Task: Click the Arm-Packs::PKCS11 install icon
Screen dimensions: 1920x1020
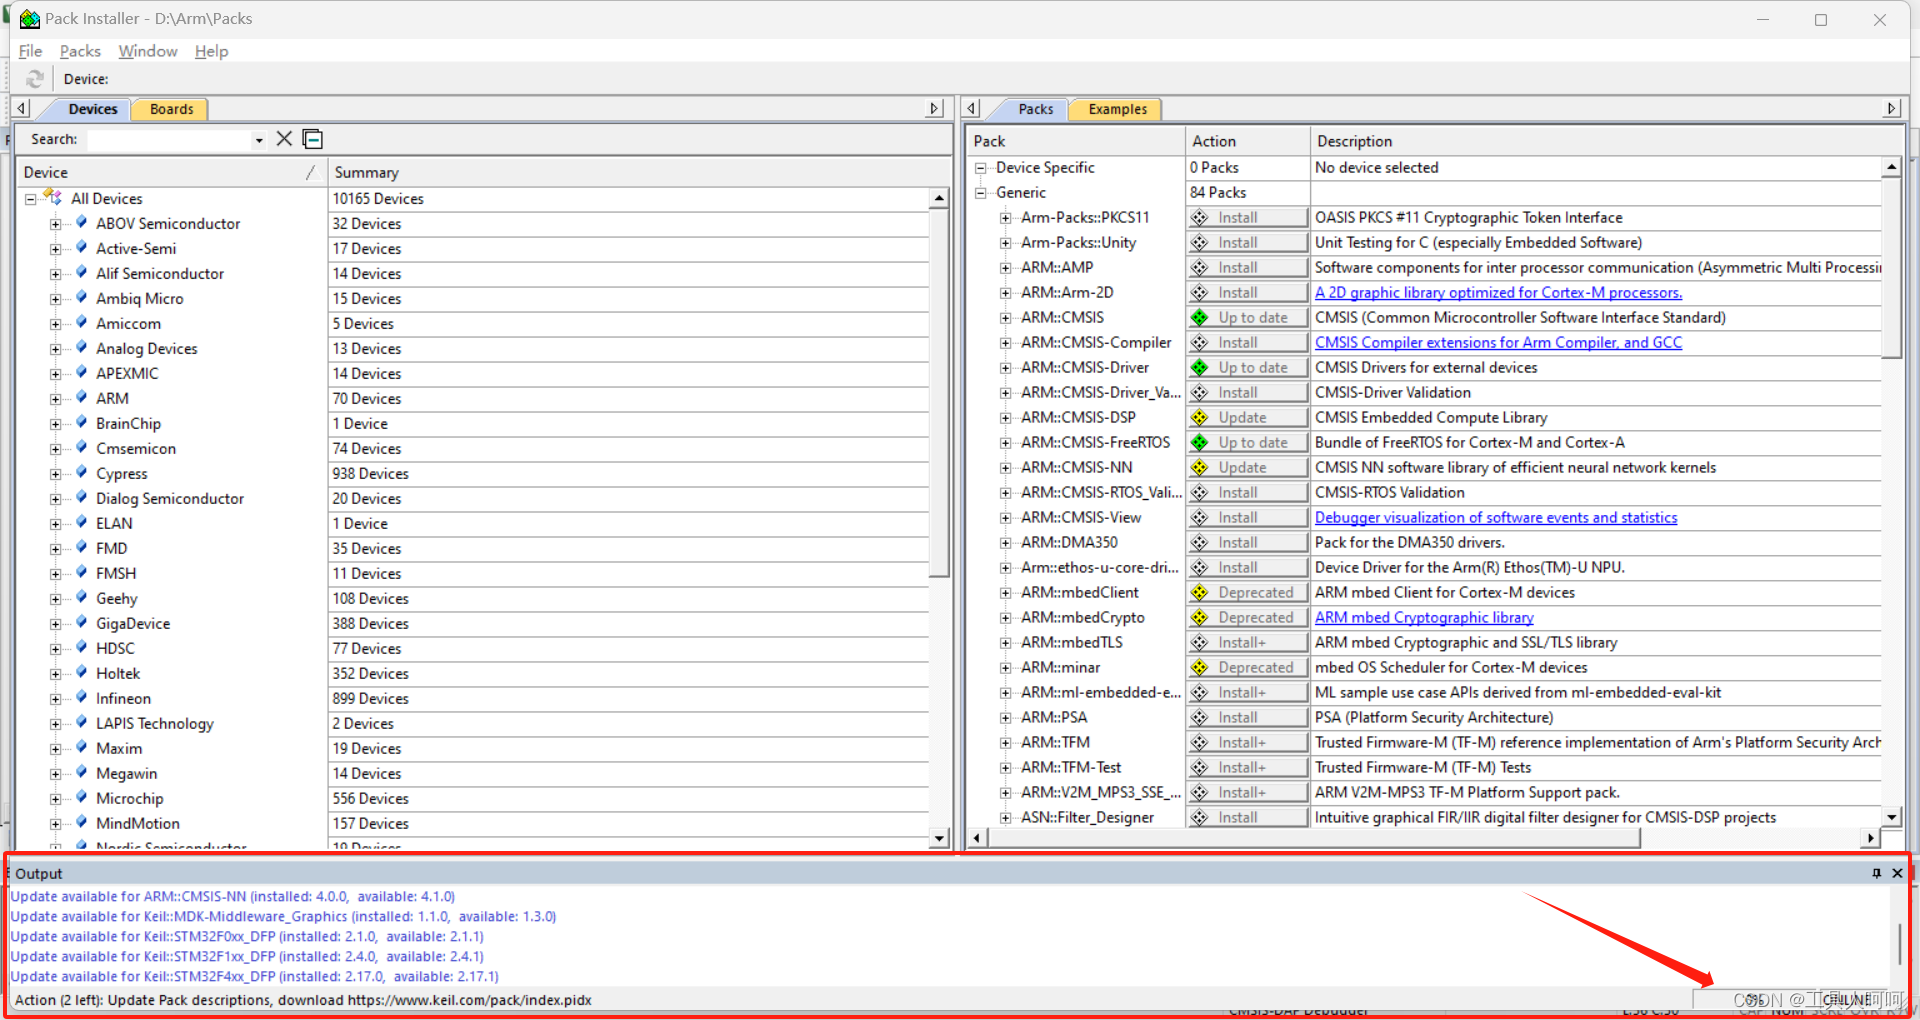Action: point(1200,218)
